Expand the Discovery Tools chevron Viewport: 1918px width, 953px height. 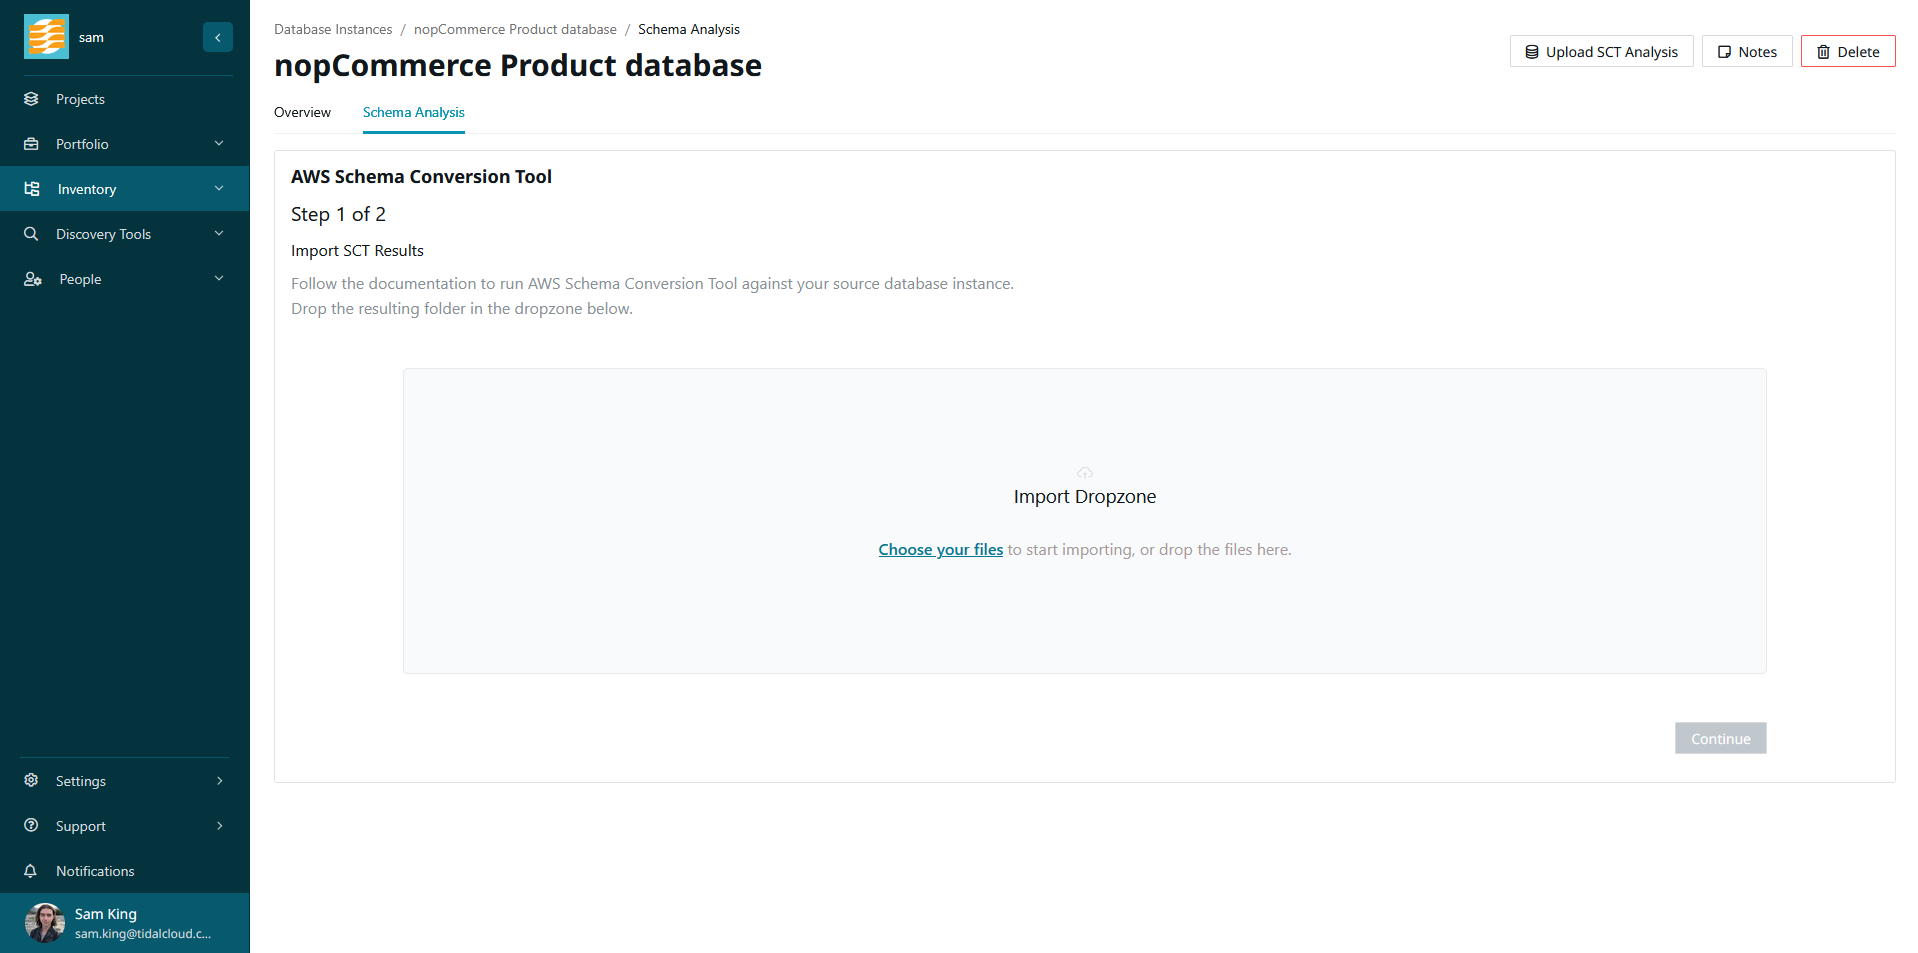tap(219, 234)
